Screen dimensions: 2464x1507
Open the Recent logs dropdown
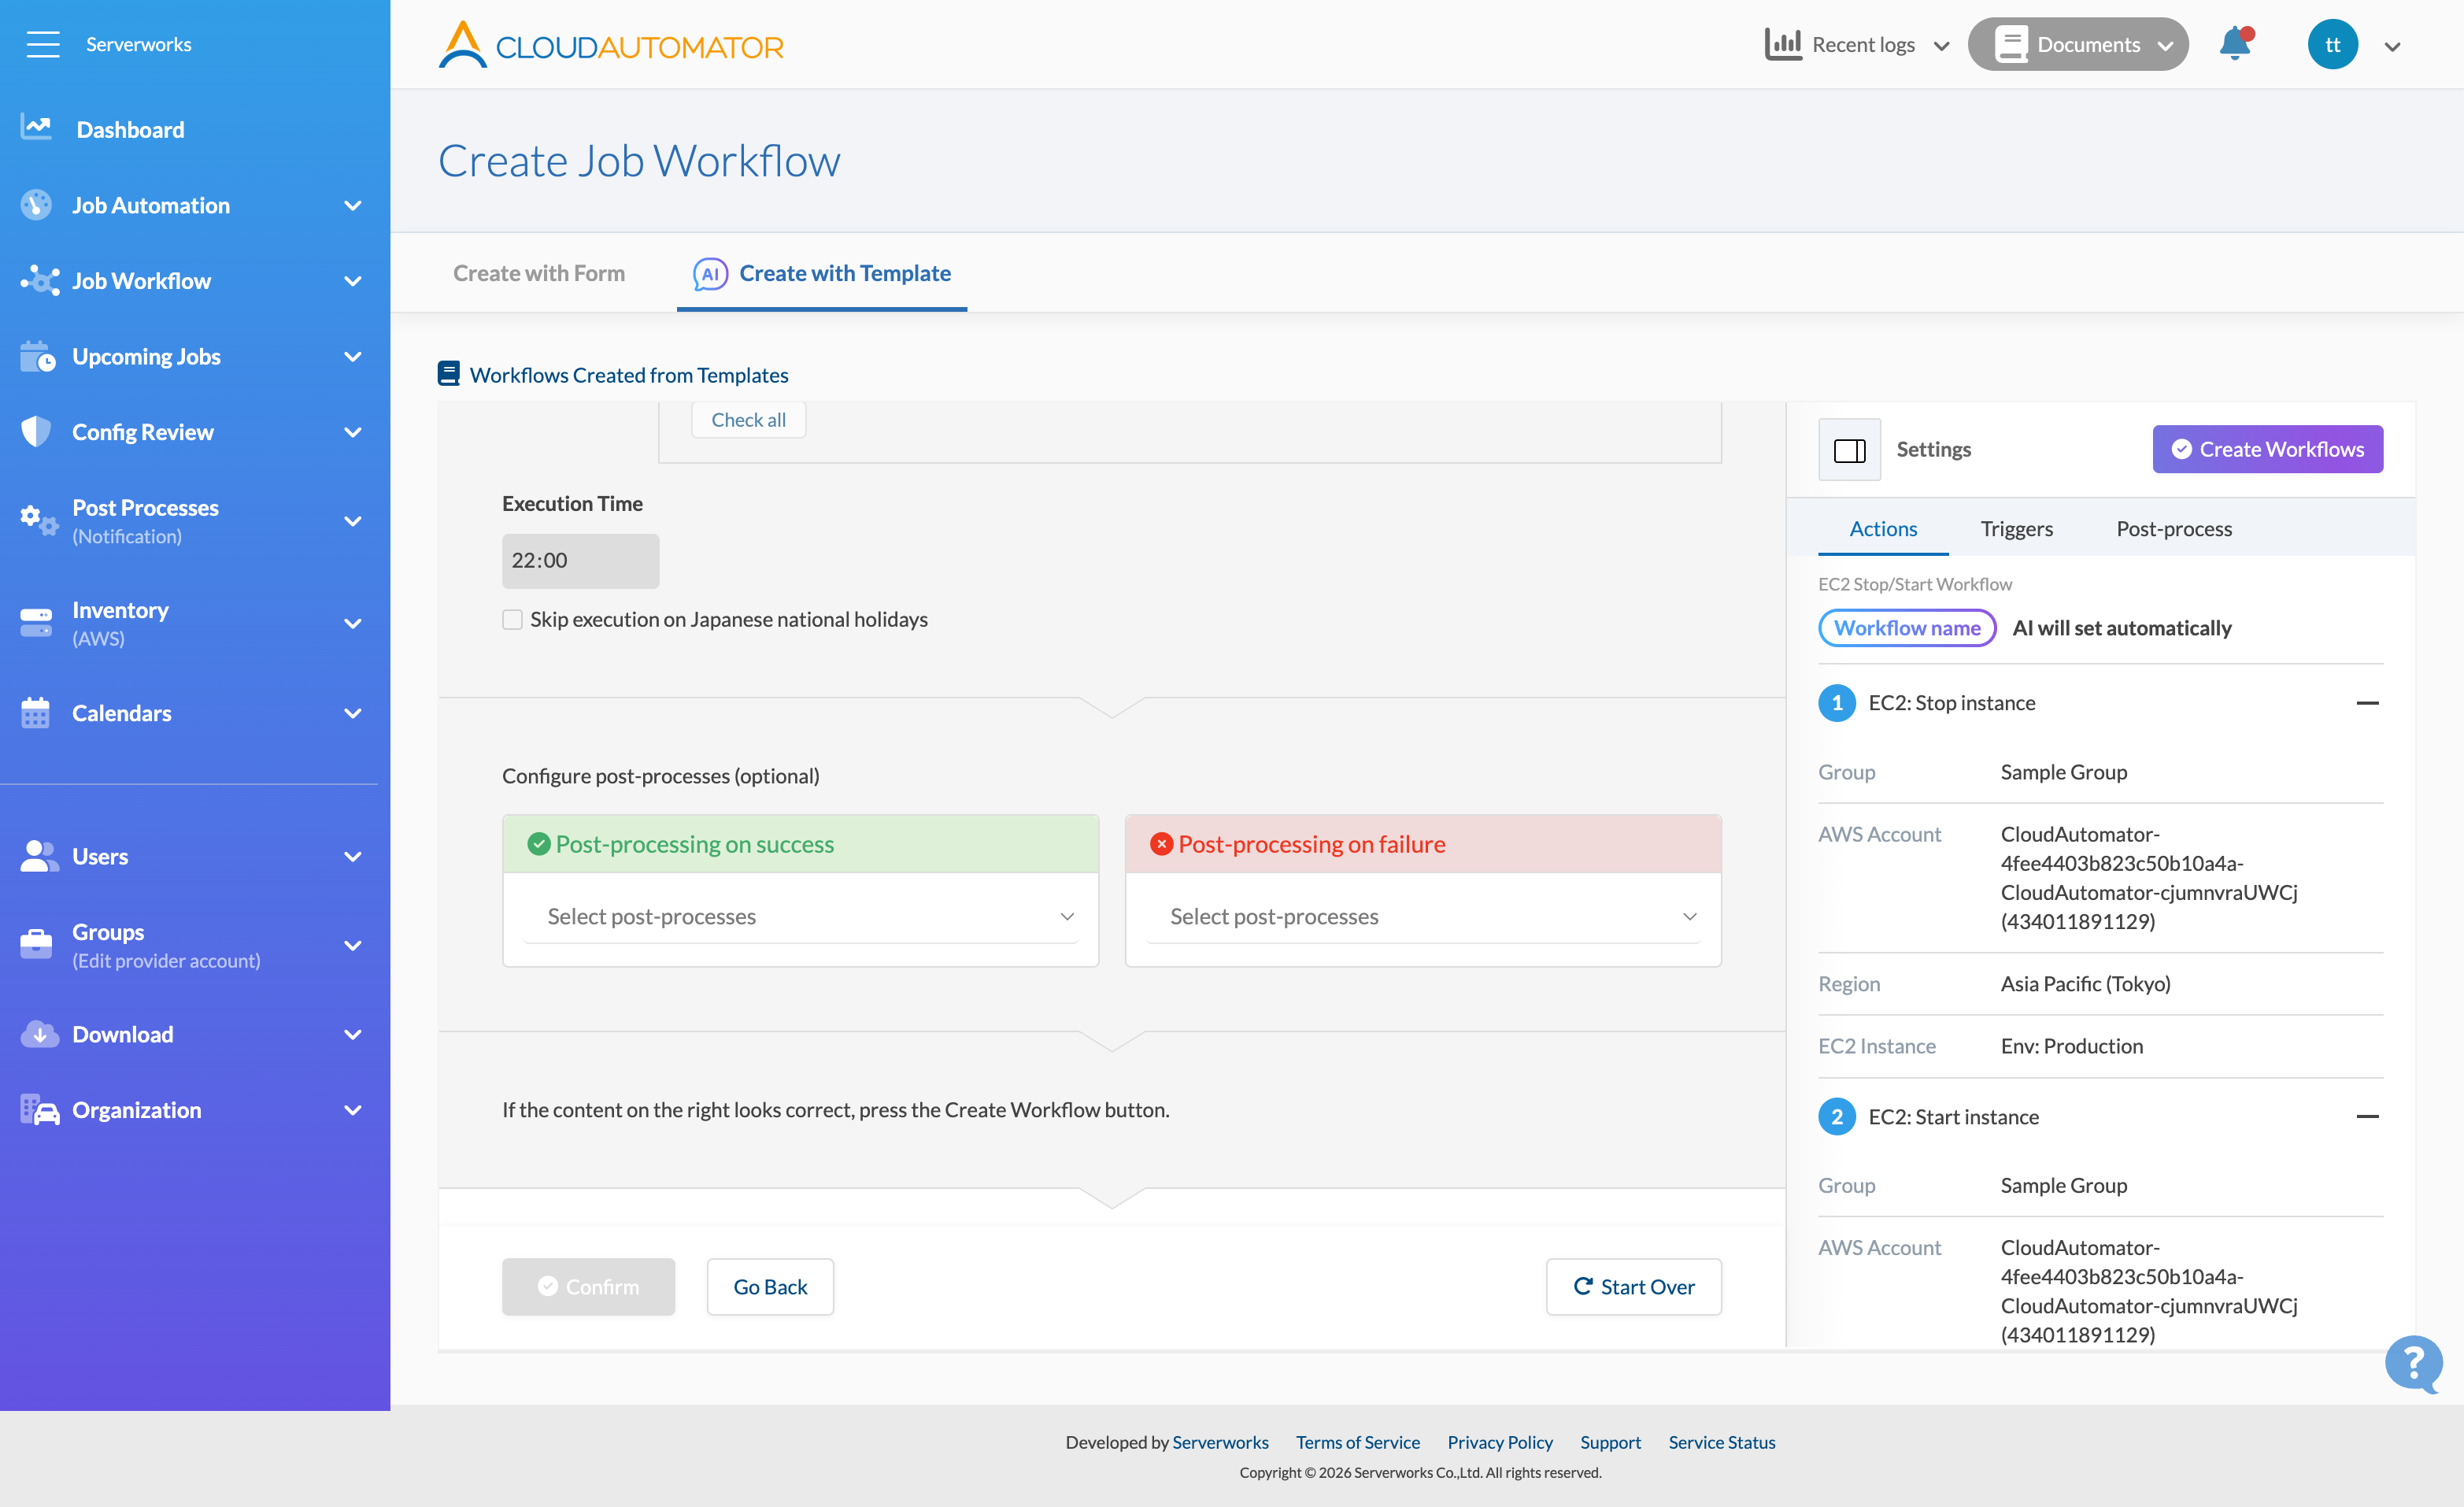(1858, 45)
